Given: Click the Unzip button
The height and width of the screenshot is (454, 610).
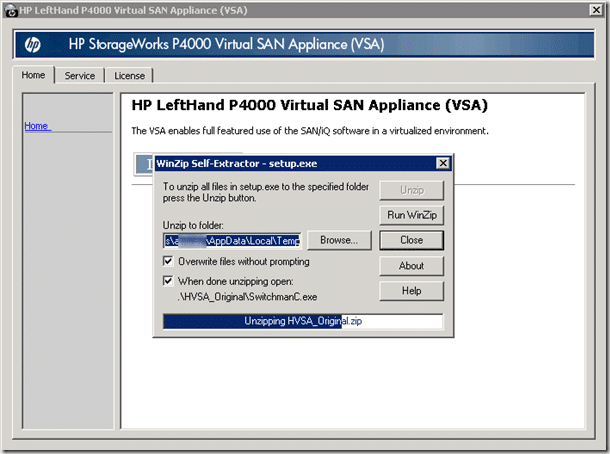Looking at the screenshot, I should click(x=412, y=190).
